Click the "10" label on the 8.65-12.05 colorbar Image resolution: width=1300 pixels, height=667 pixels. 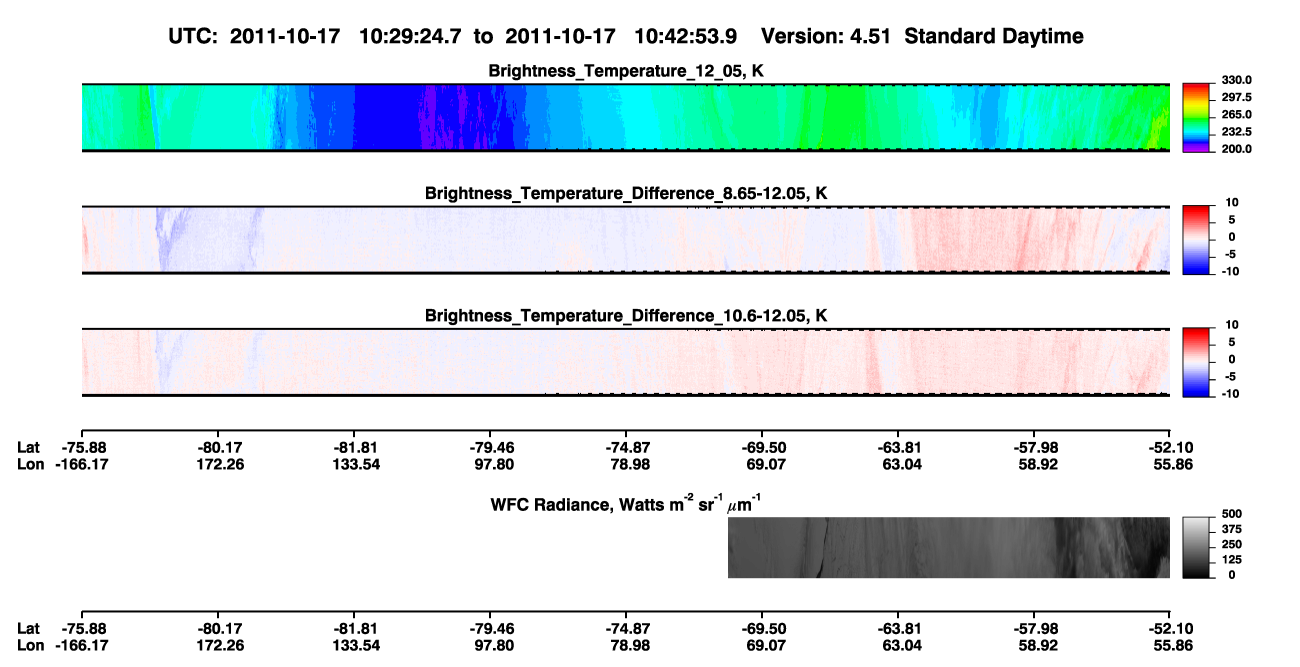1232,203
